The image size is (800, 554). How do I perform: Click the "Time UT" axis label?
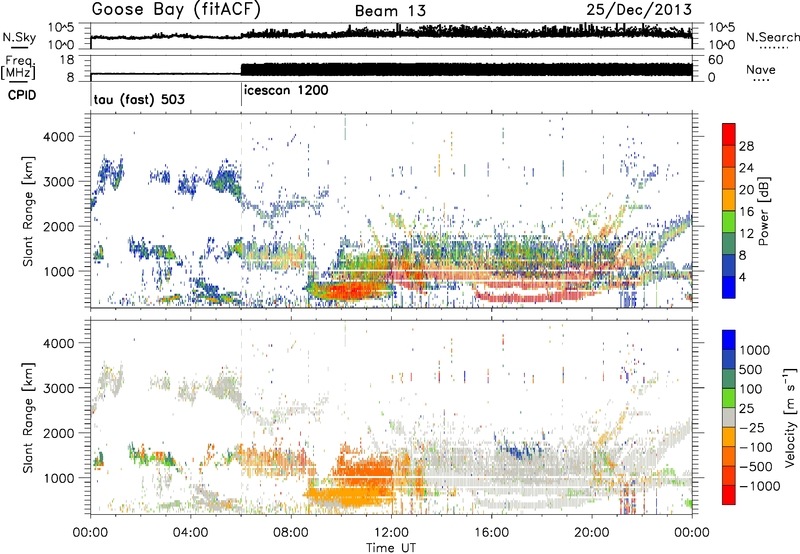pyautogui.click(x=391, y=548)
